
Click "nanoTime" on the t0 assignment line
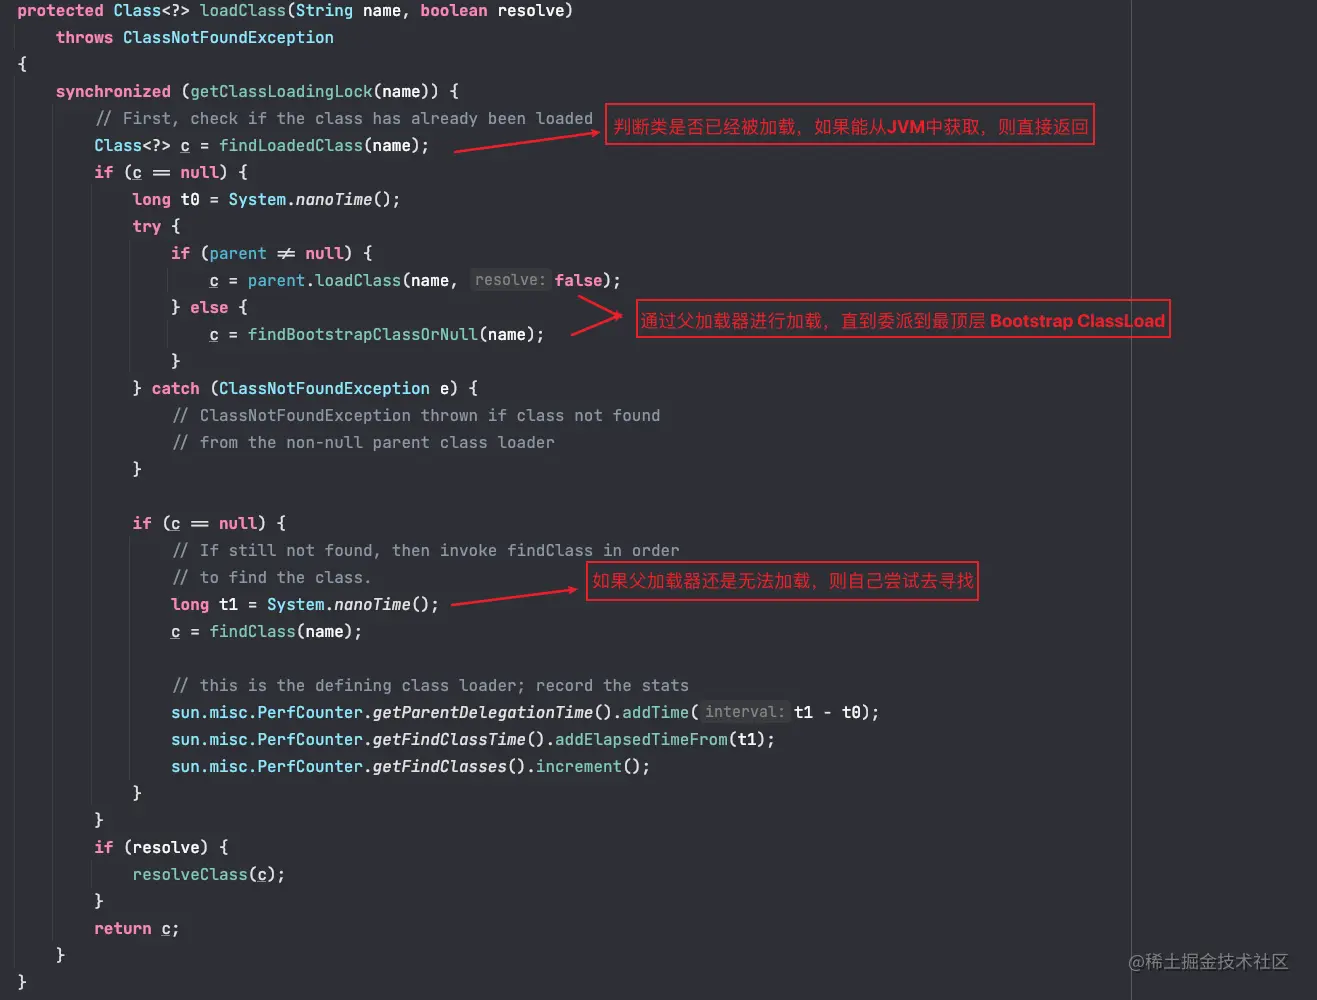tap(334, 200)
